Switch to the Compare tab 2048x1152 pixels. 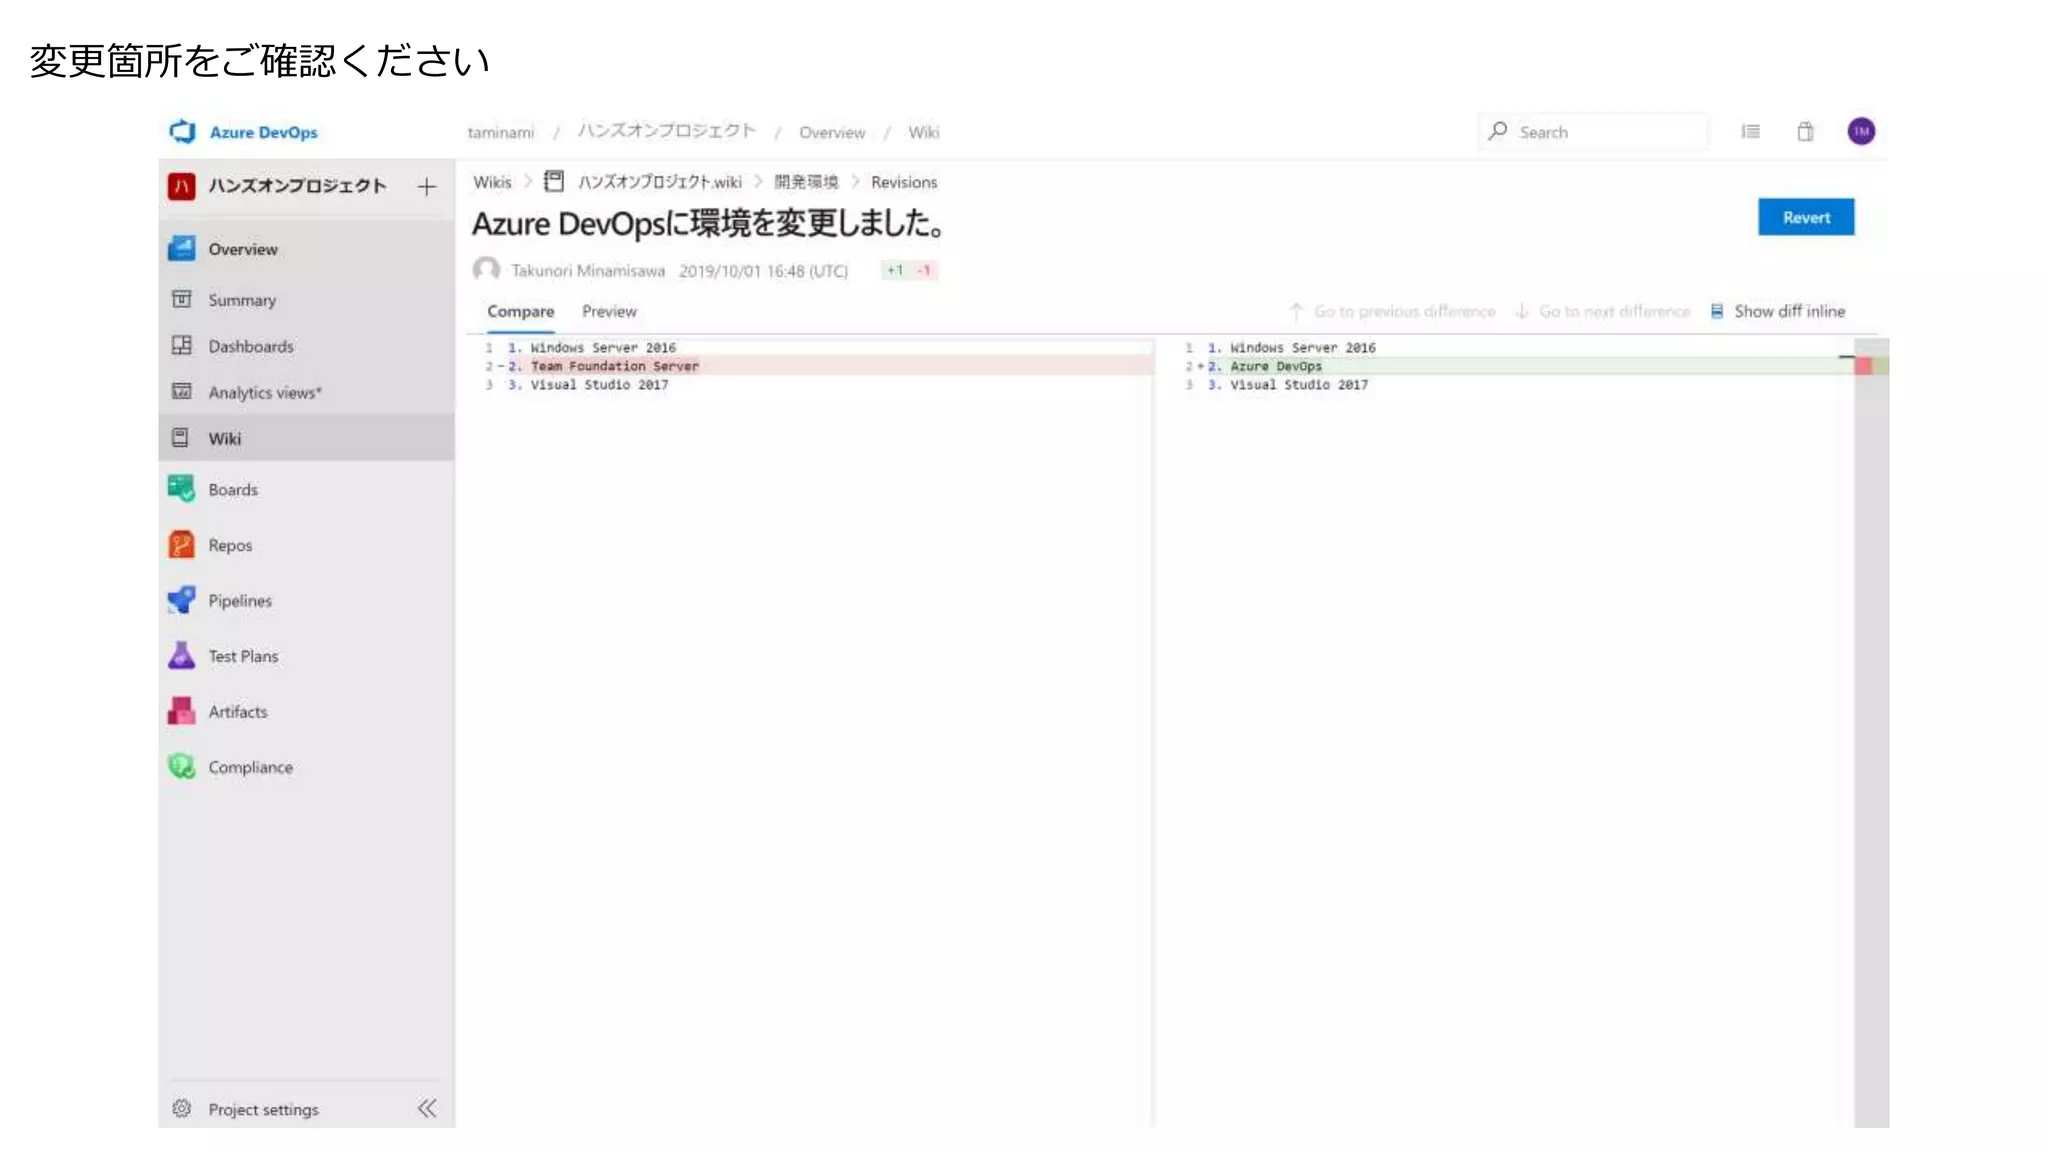[x=520, y=311]
